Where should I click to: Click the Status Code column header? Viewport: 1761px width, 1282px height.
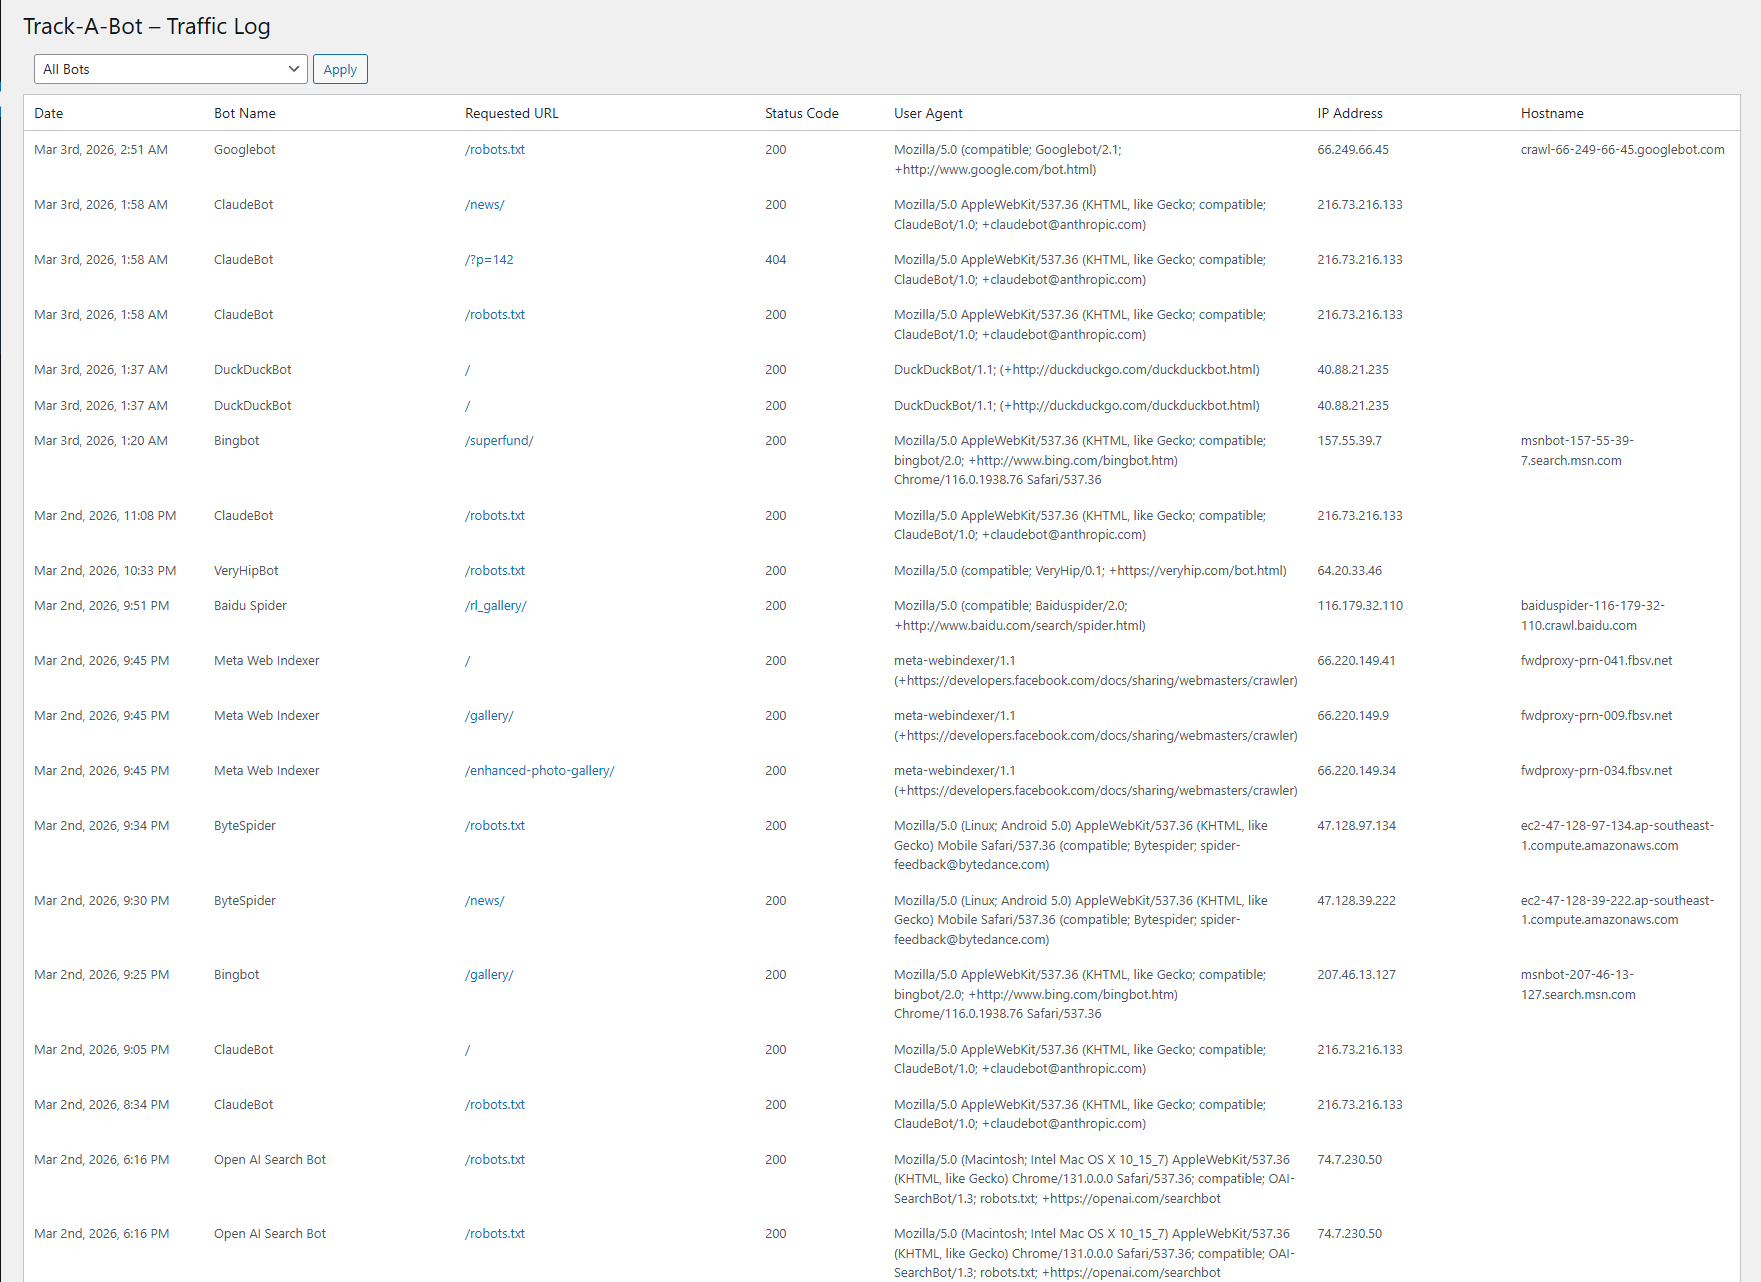click(801, 113)
